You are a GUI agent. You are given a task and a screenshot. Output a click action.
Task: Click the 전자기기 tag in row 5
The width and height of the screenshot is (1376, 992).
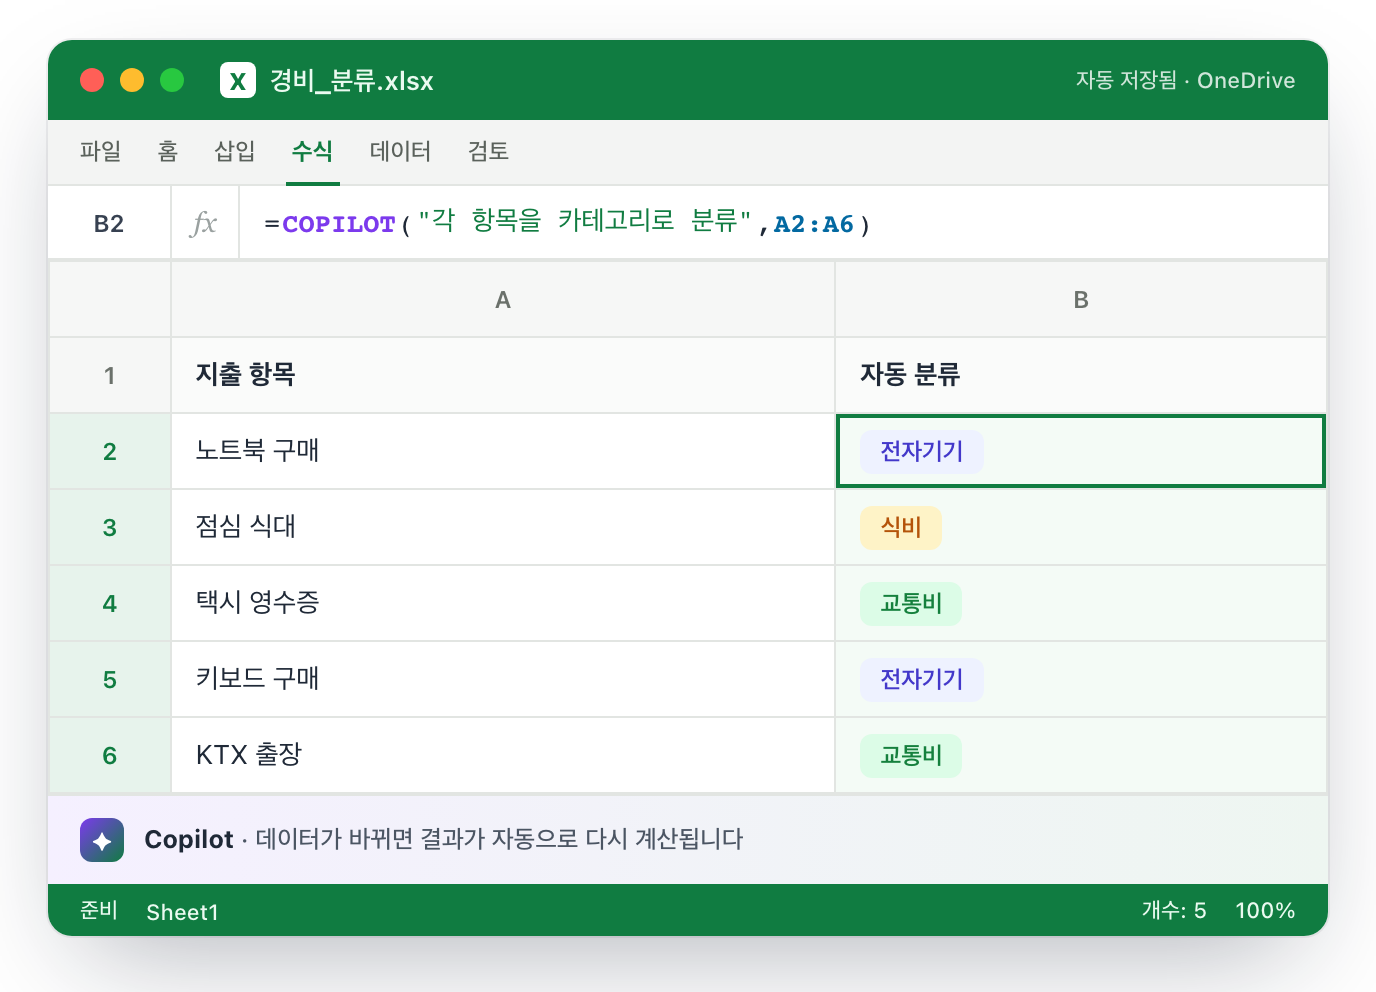click(x=922, y=679)
